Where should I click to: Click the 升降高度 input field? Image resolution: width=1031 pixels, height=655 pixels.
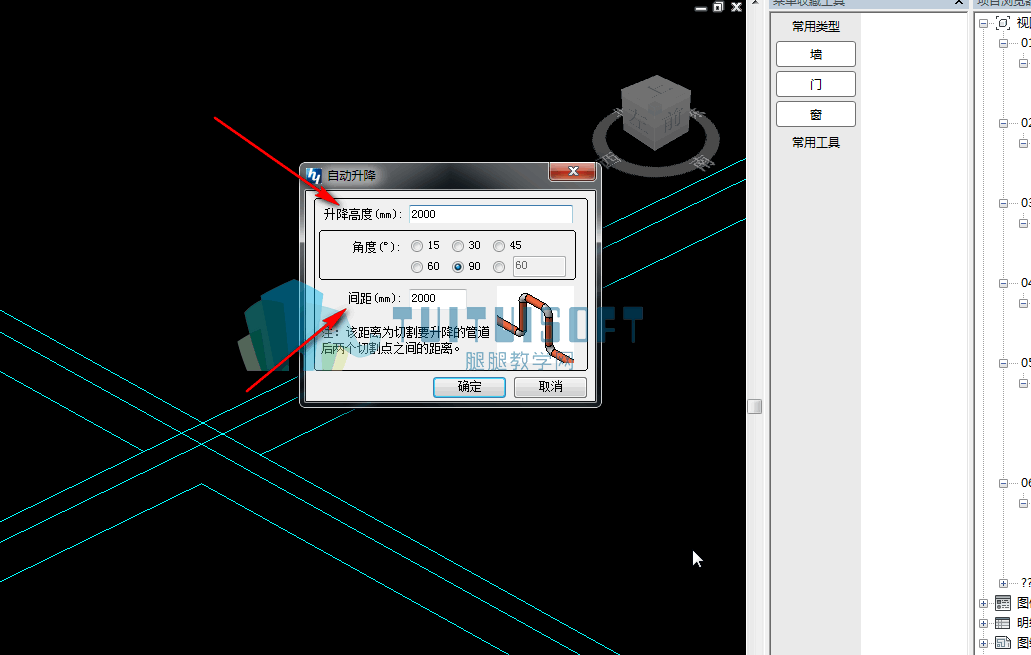pos(491,214)
